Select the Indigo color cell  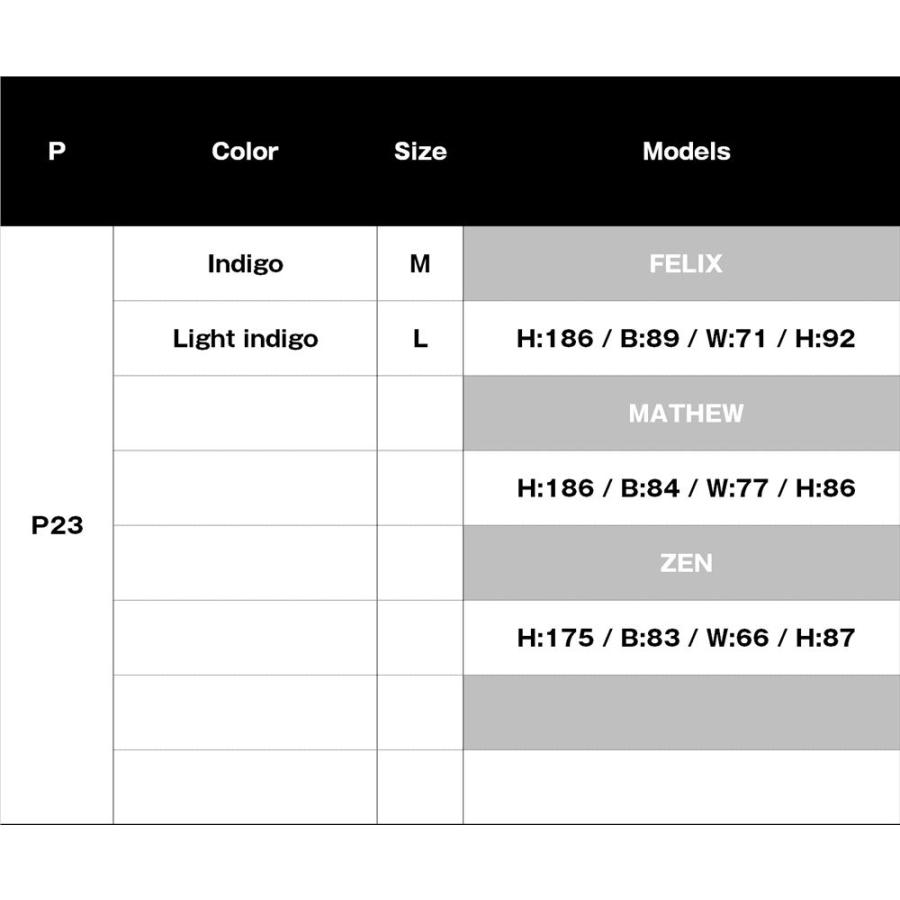pyautogui.click(x=245, y=264)
